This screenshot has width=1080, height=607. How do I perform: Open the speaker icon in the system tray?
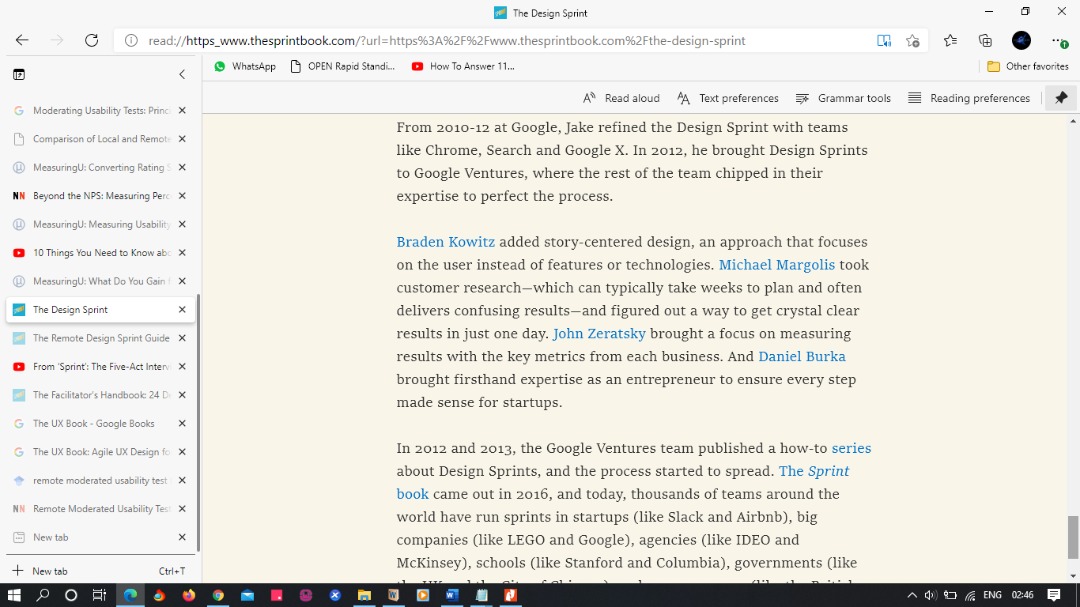tap(930, 594)
